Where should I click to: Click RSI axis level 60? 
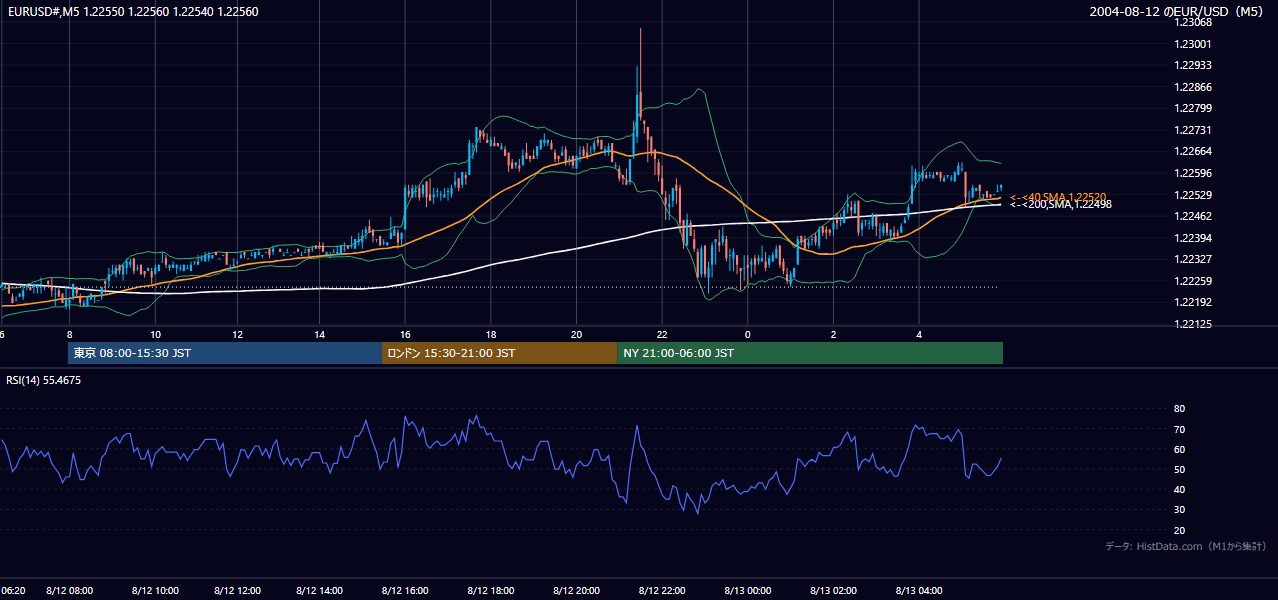[1180, 449]
